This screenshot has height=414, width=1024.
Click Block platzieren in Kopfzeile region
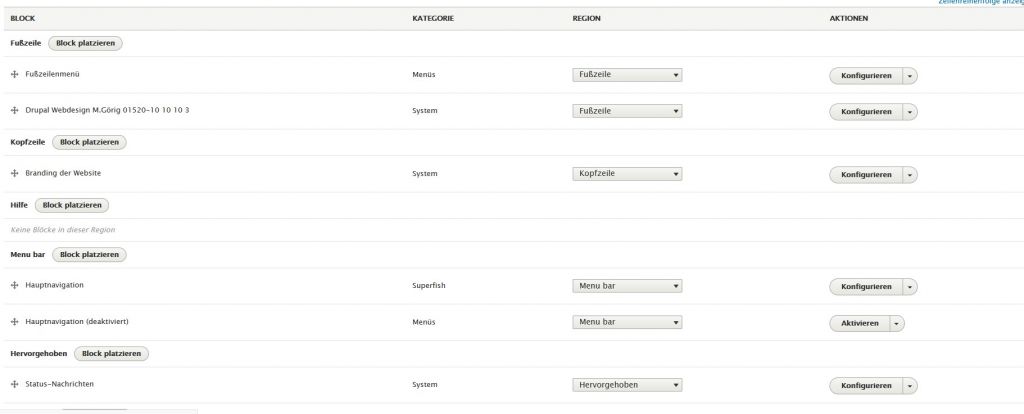(89, 142)
